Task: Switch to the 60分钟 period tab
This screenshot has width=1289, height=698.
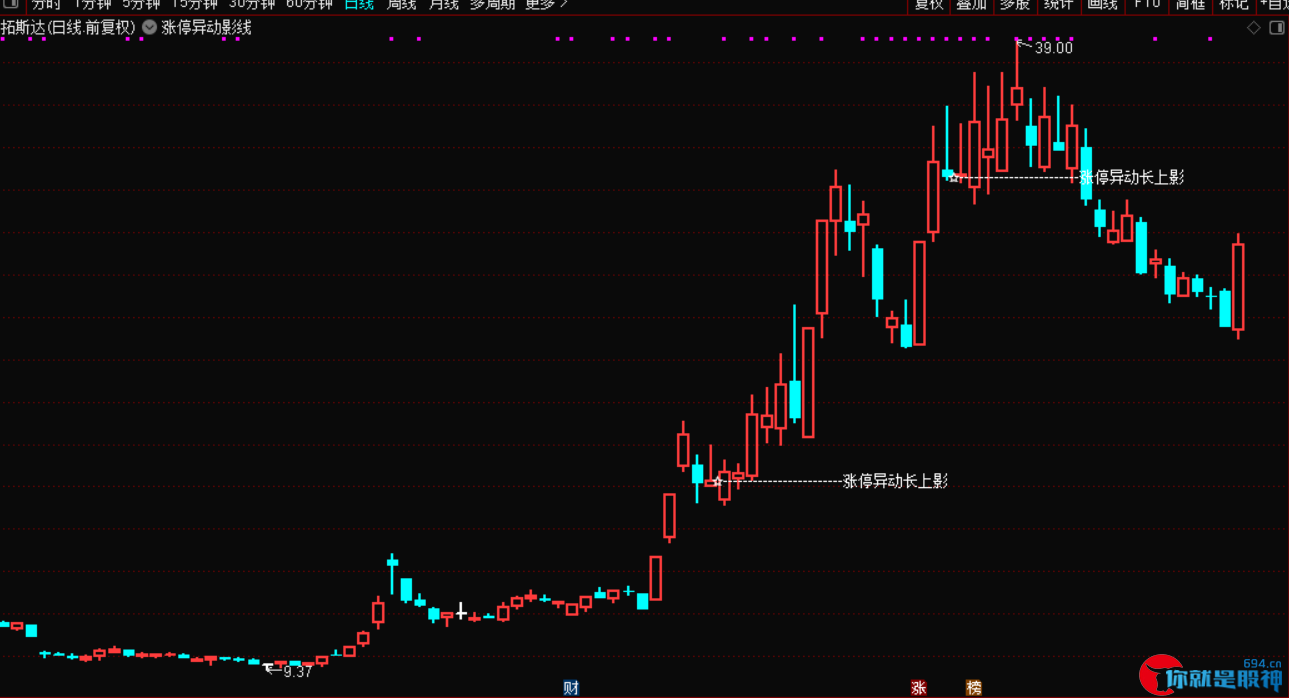Action: click(309, 4)
